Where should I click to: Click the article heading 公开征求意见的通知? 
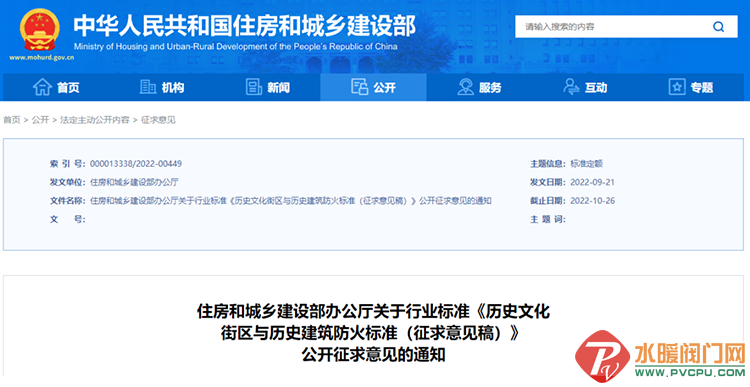click(x=374, y=354)
